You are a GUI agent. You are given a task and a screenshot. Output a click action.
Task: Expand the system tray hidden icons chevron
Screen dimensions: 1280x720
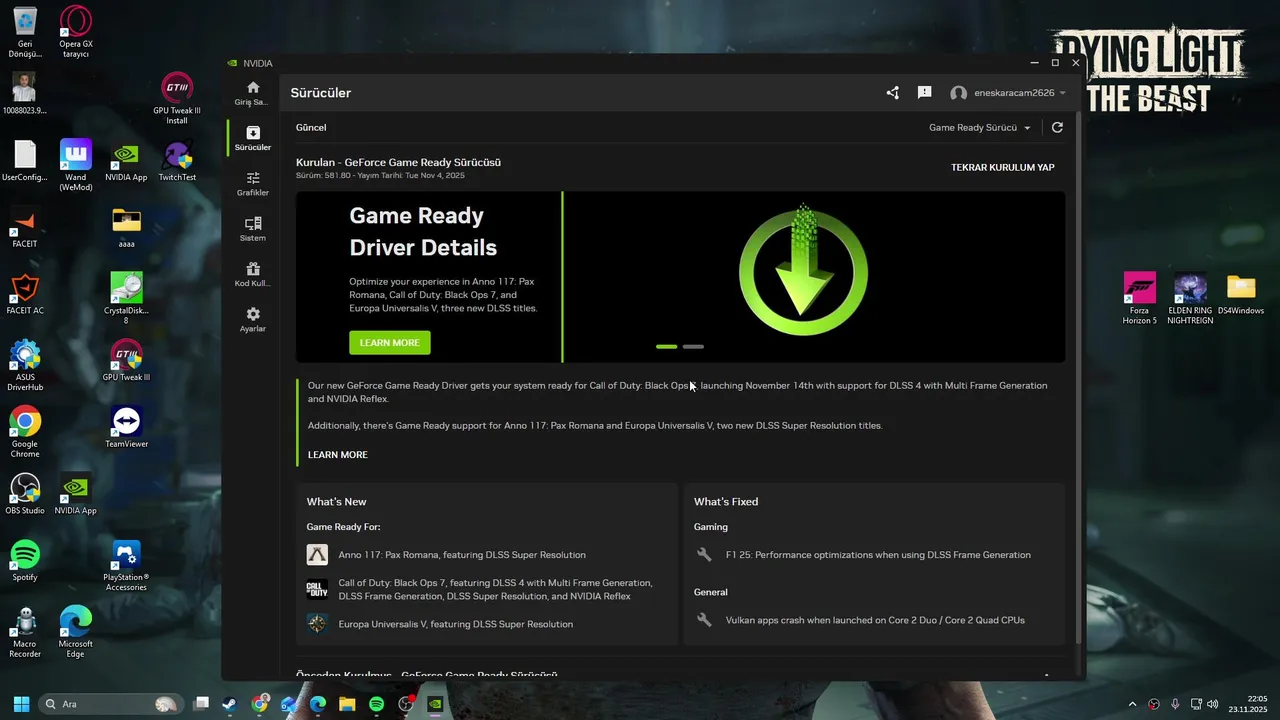(1132, 704)
